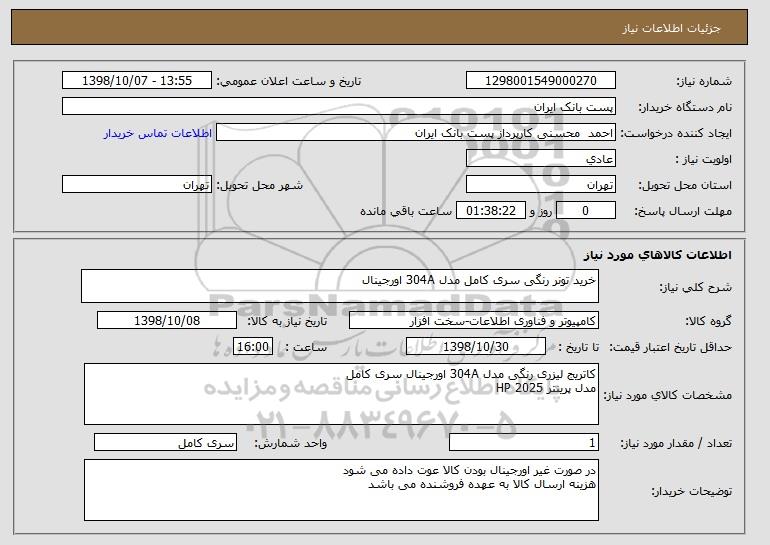The image size is (770, 545).
Task: Select the time field 16:00
Action: pyautogui.click(x=253, y=347)
